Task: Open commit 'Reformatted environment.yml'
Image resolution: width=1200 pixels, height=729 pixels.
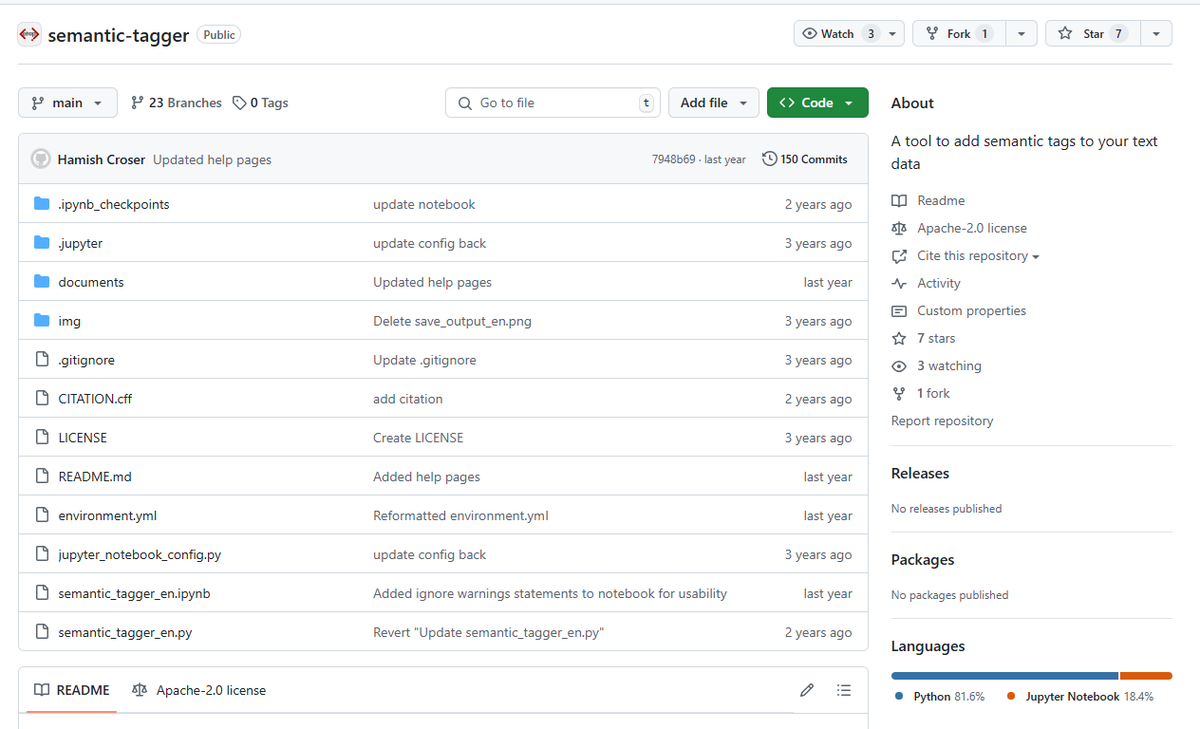Action: pyautogui.click(x=460, y=515)
